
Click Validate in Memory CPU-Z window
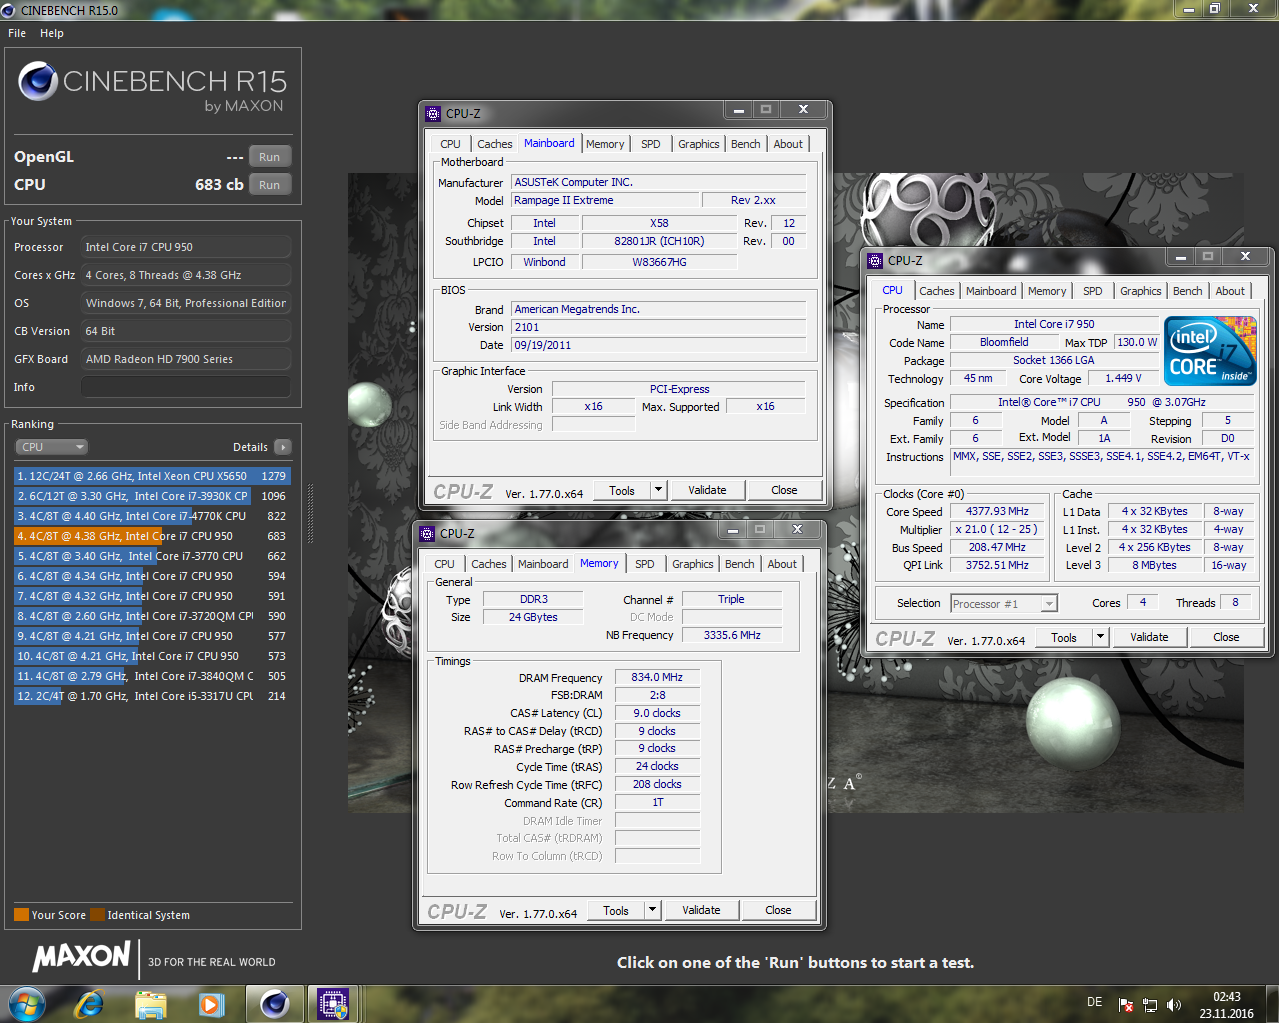(x=701, y=910)
